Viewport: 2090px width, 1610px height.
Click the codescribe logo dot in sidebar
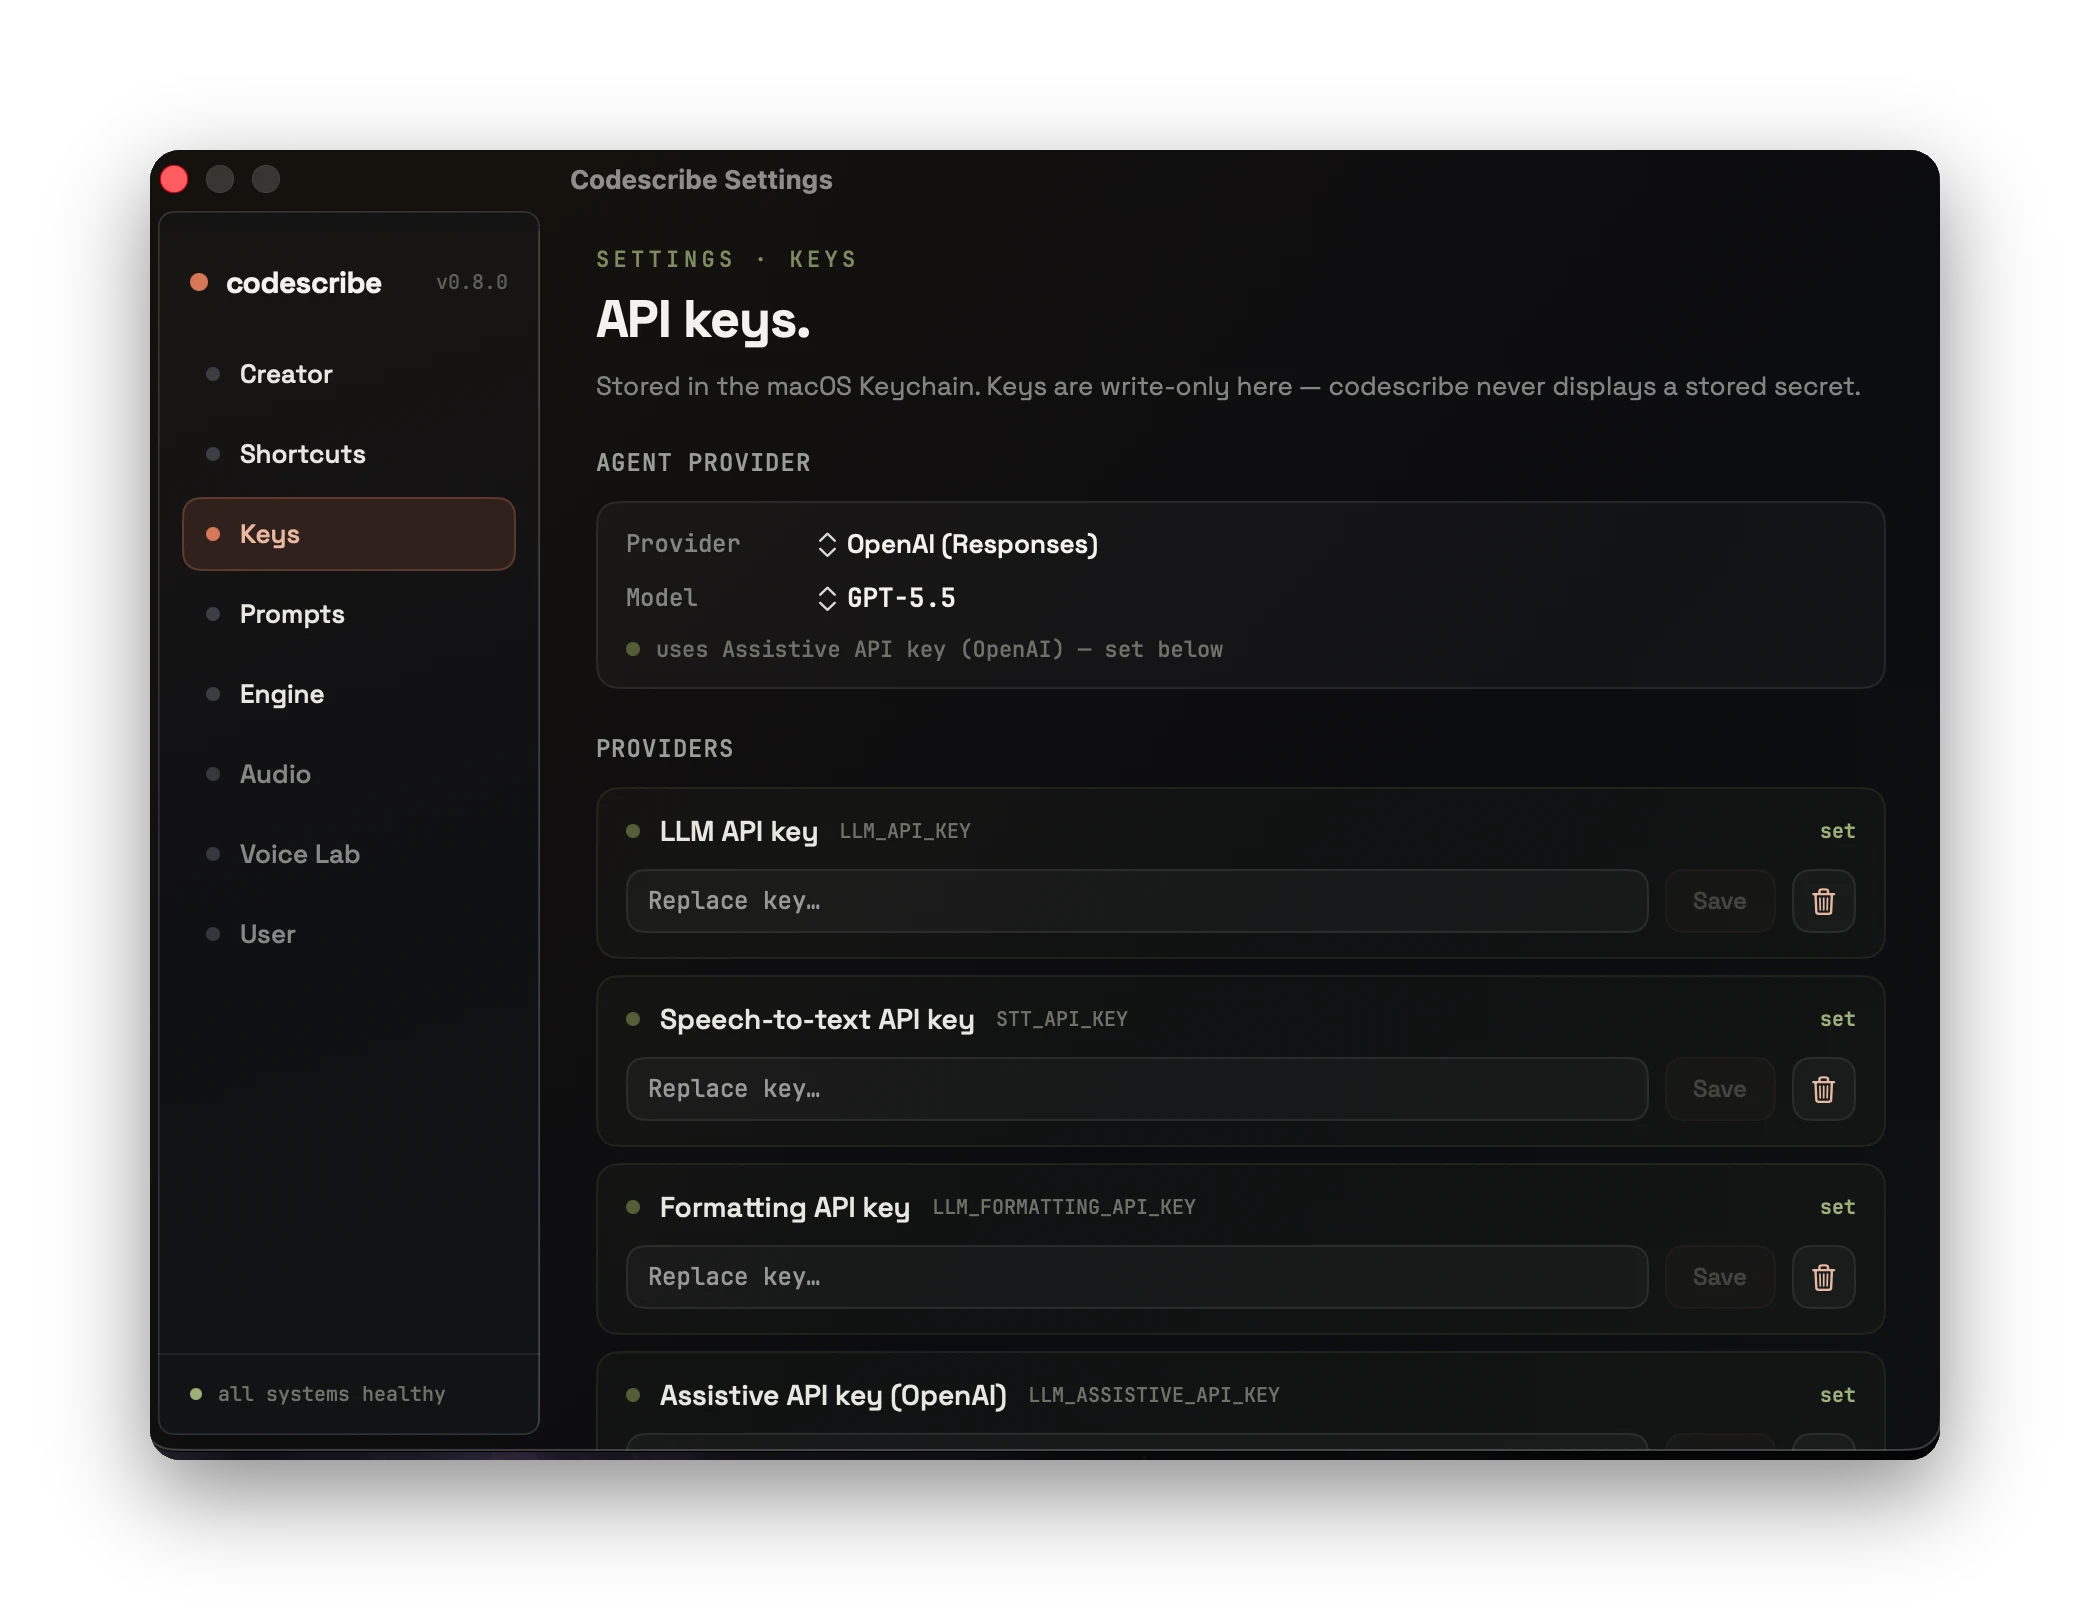199,283
